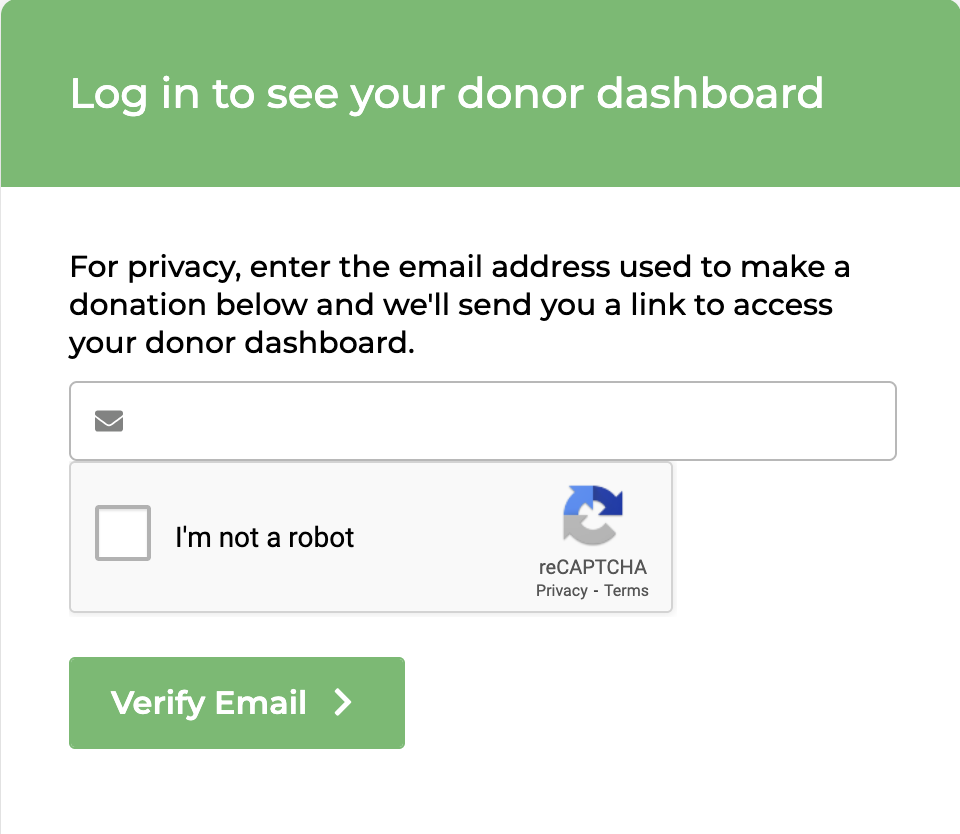This screenshot has width=960, height=834.
Task: Click the envelope icon in the email field
Action: click(109, 421)
